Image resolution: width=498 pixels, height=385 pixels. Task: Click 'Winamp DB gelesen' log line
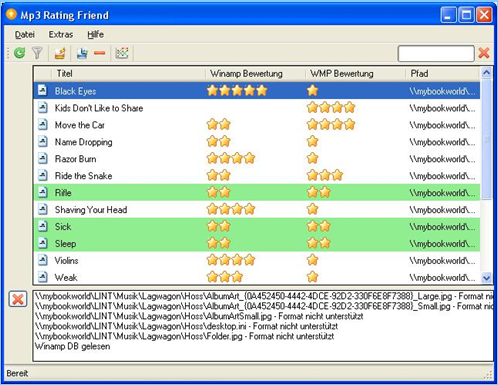pos(72,346)
